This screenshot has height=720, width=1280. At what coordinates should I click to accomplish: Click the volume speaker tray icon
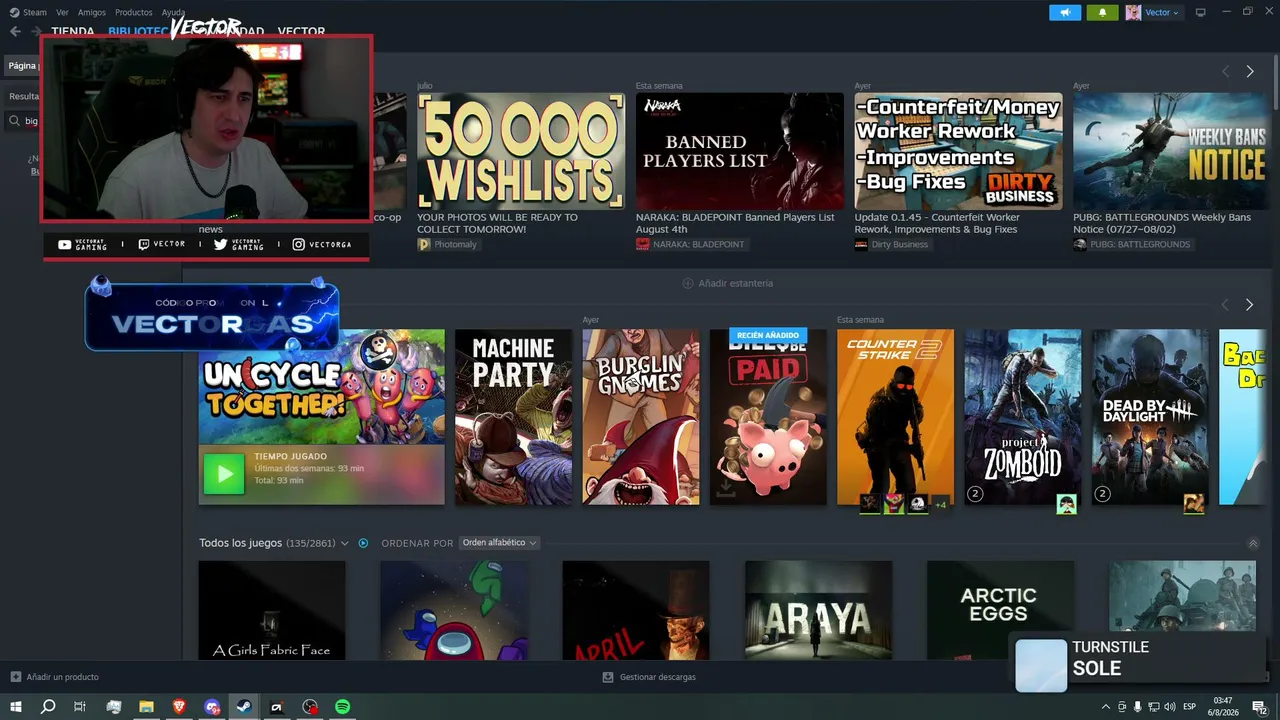(1169, 707)
